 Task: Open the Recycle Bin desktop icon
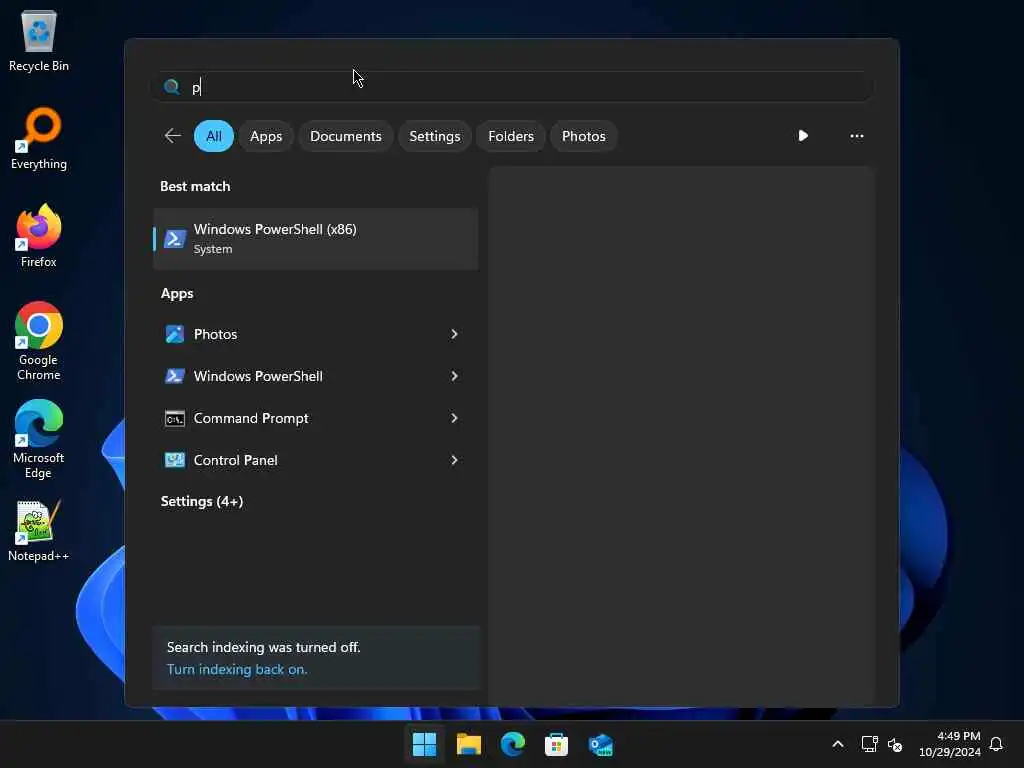click(39, 40)
